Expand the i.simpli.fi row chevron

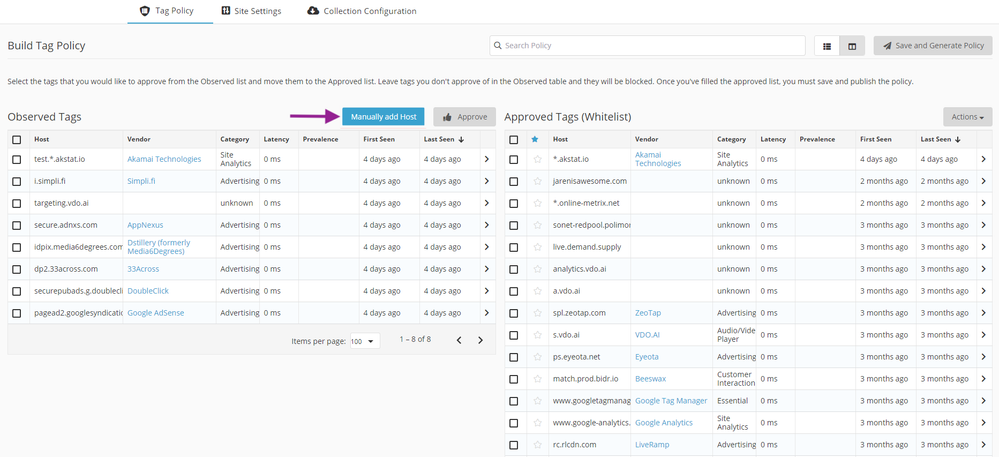(x=487, y=181)
